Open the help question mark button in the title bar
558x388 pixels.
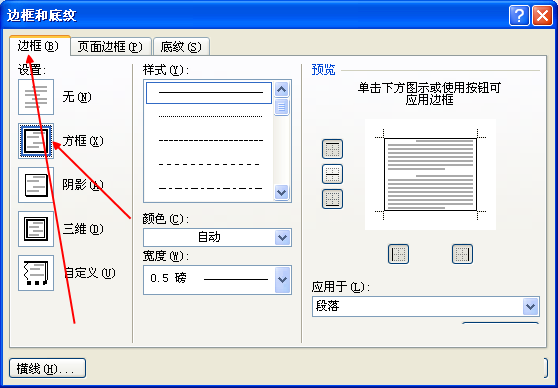tap(519, 16)
